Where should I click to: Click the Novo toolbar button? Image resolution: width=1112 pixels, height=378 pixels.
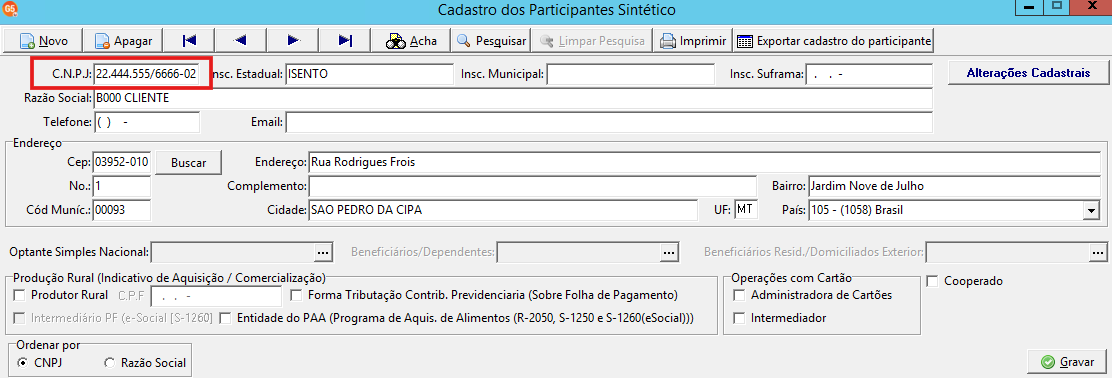click(43, 40)
